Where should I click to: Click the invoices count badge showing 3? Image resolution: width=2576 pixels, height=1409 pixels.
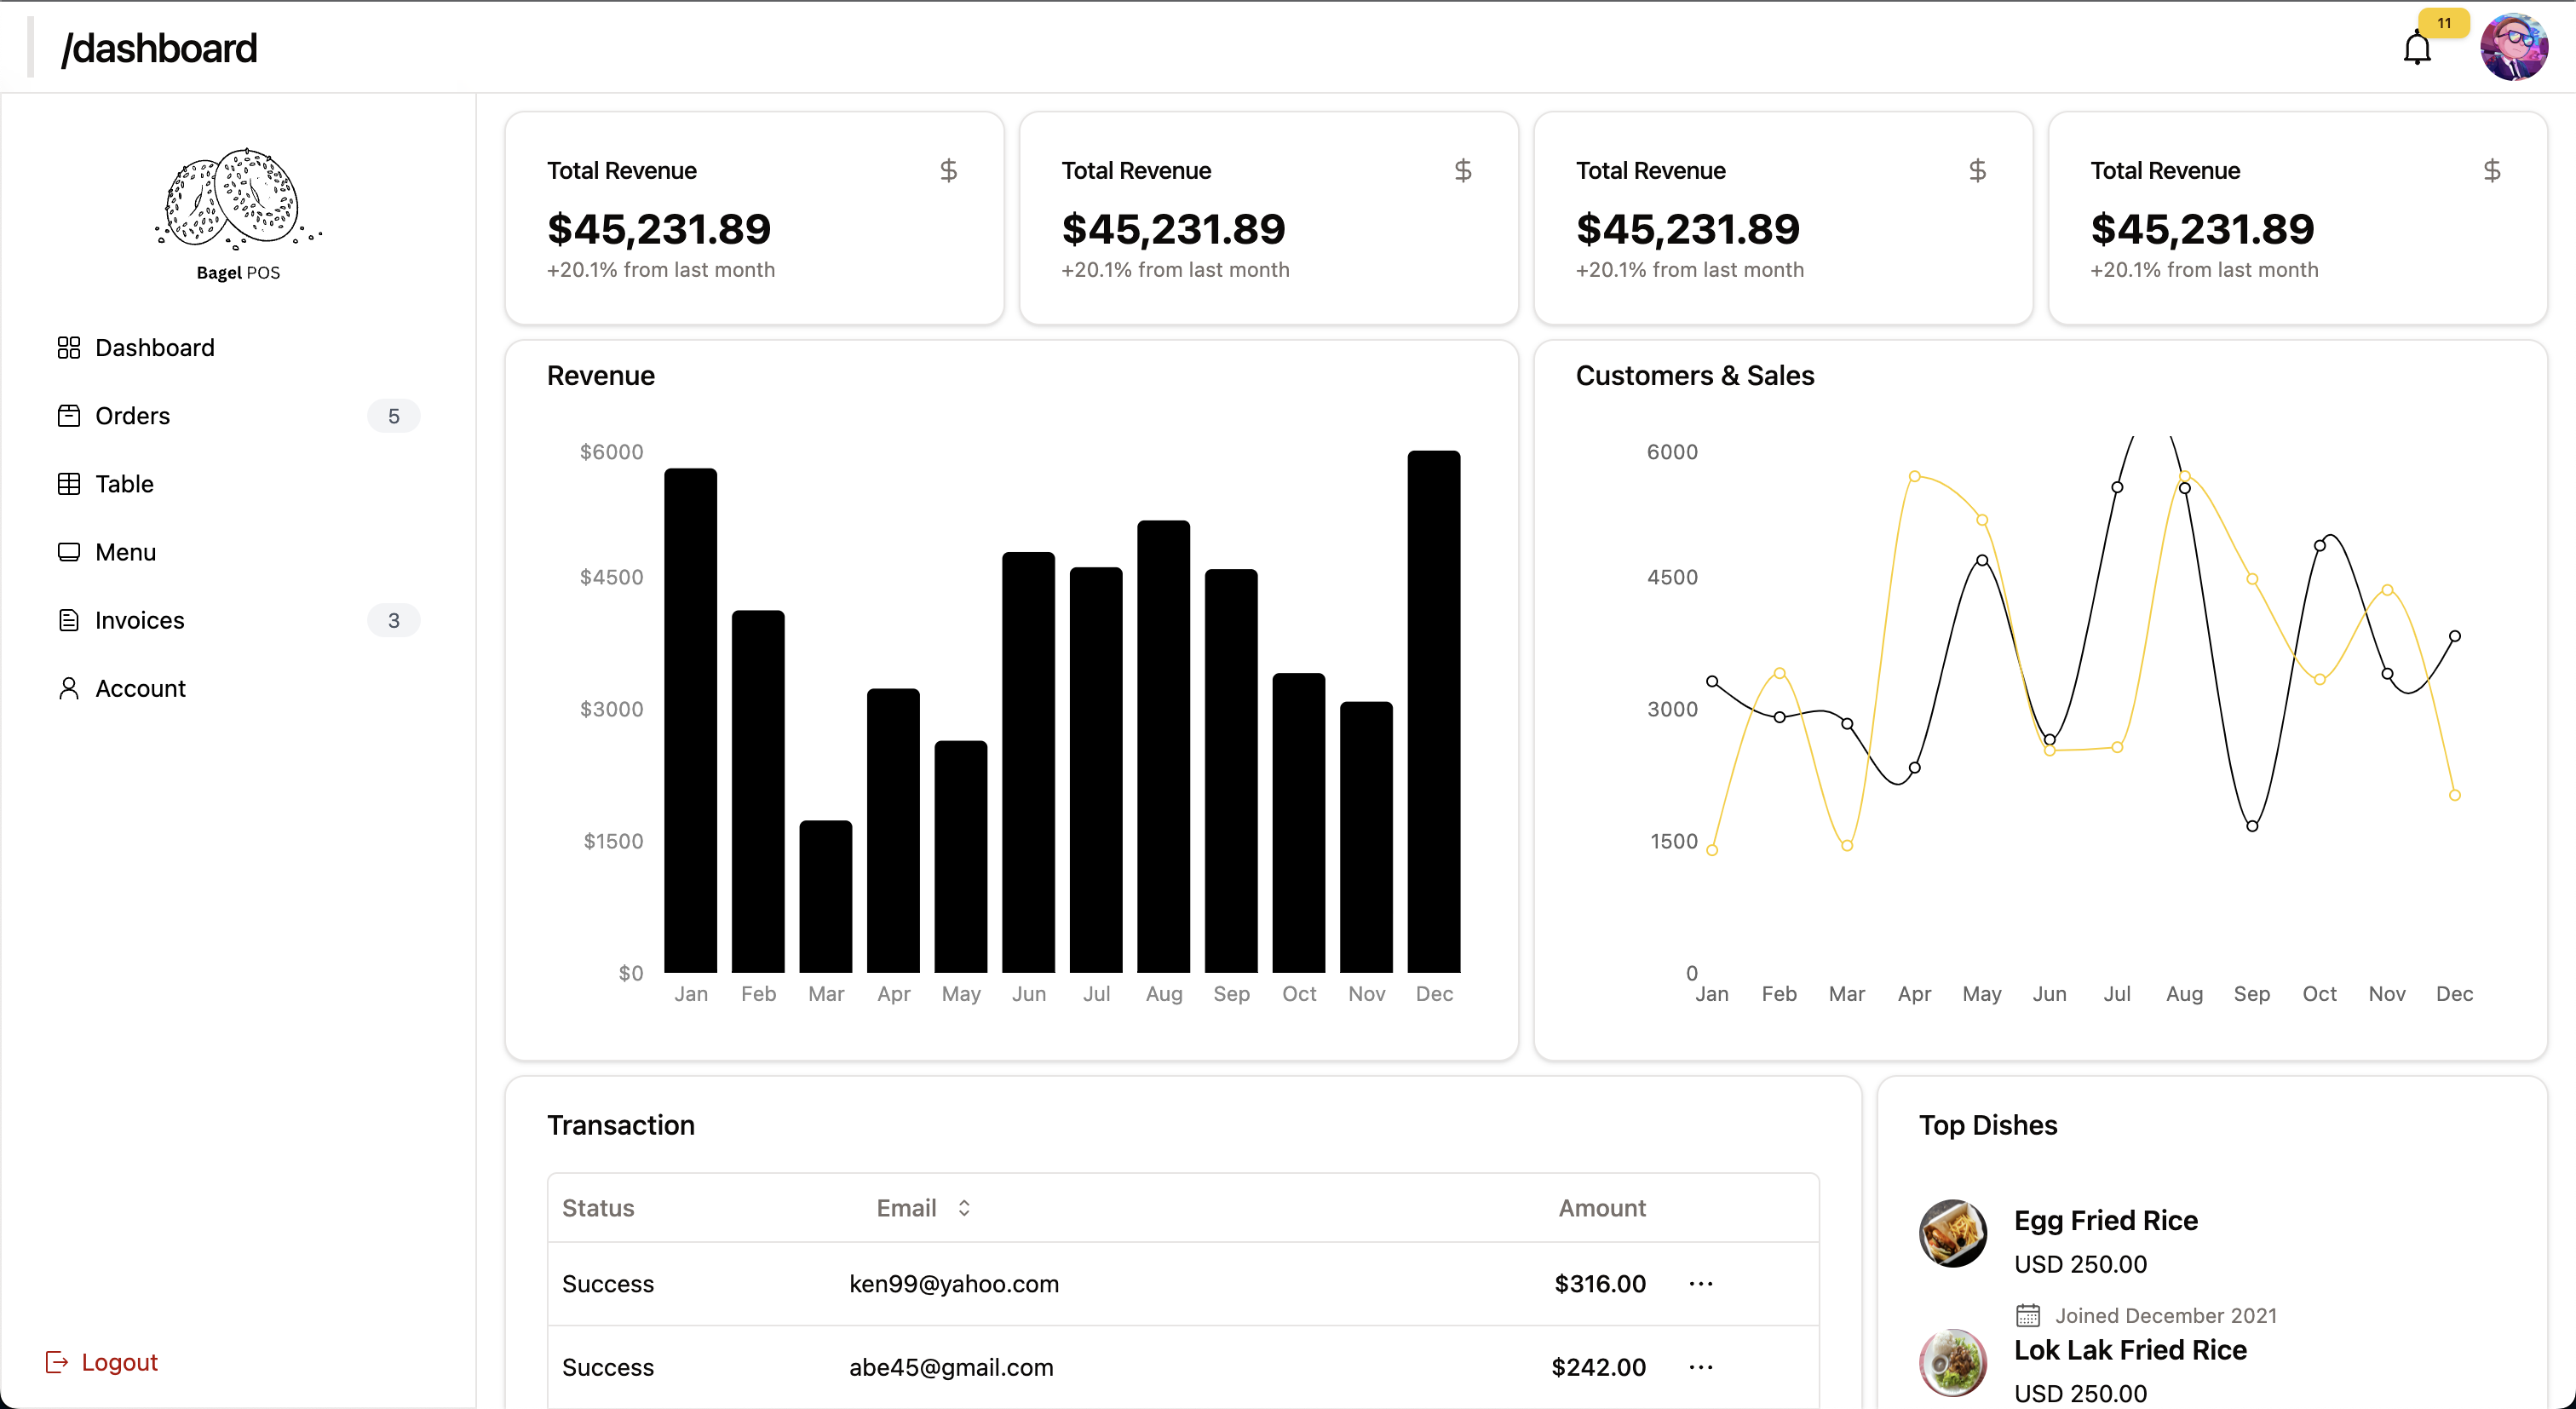[x=393, y=620]
